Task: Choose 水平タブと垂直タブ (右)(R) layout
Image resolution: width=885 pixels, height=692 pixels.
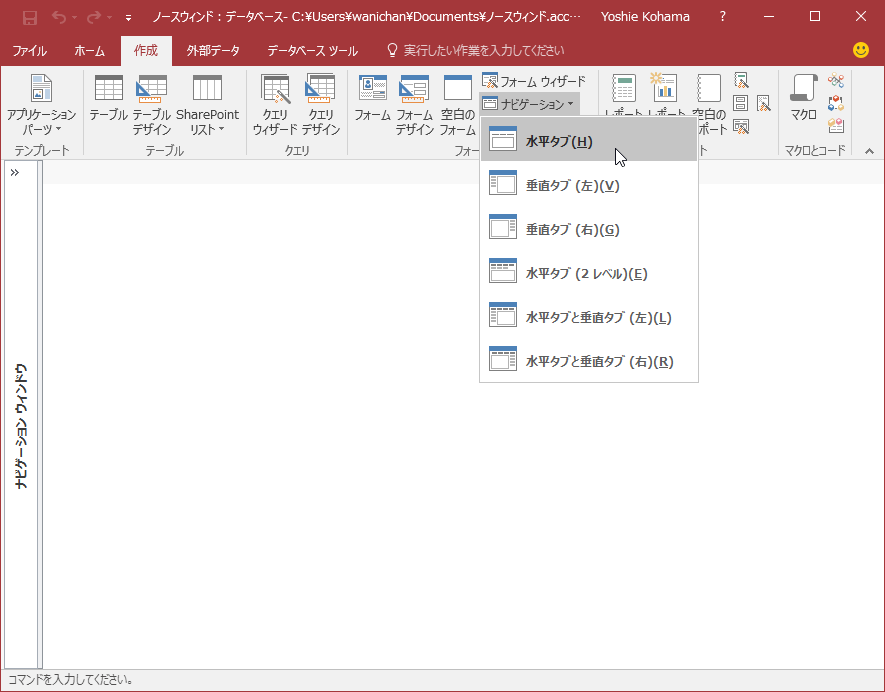Action: [x=589, y=361]
